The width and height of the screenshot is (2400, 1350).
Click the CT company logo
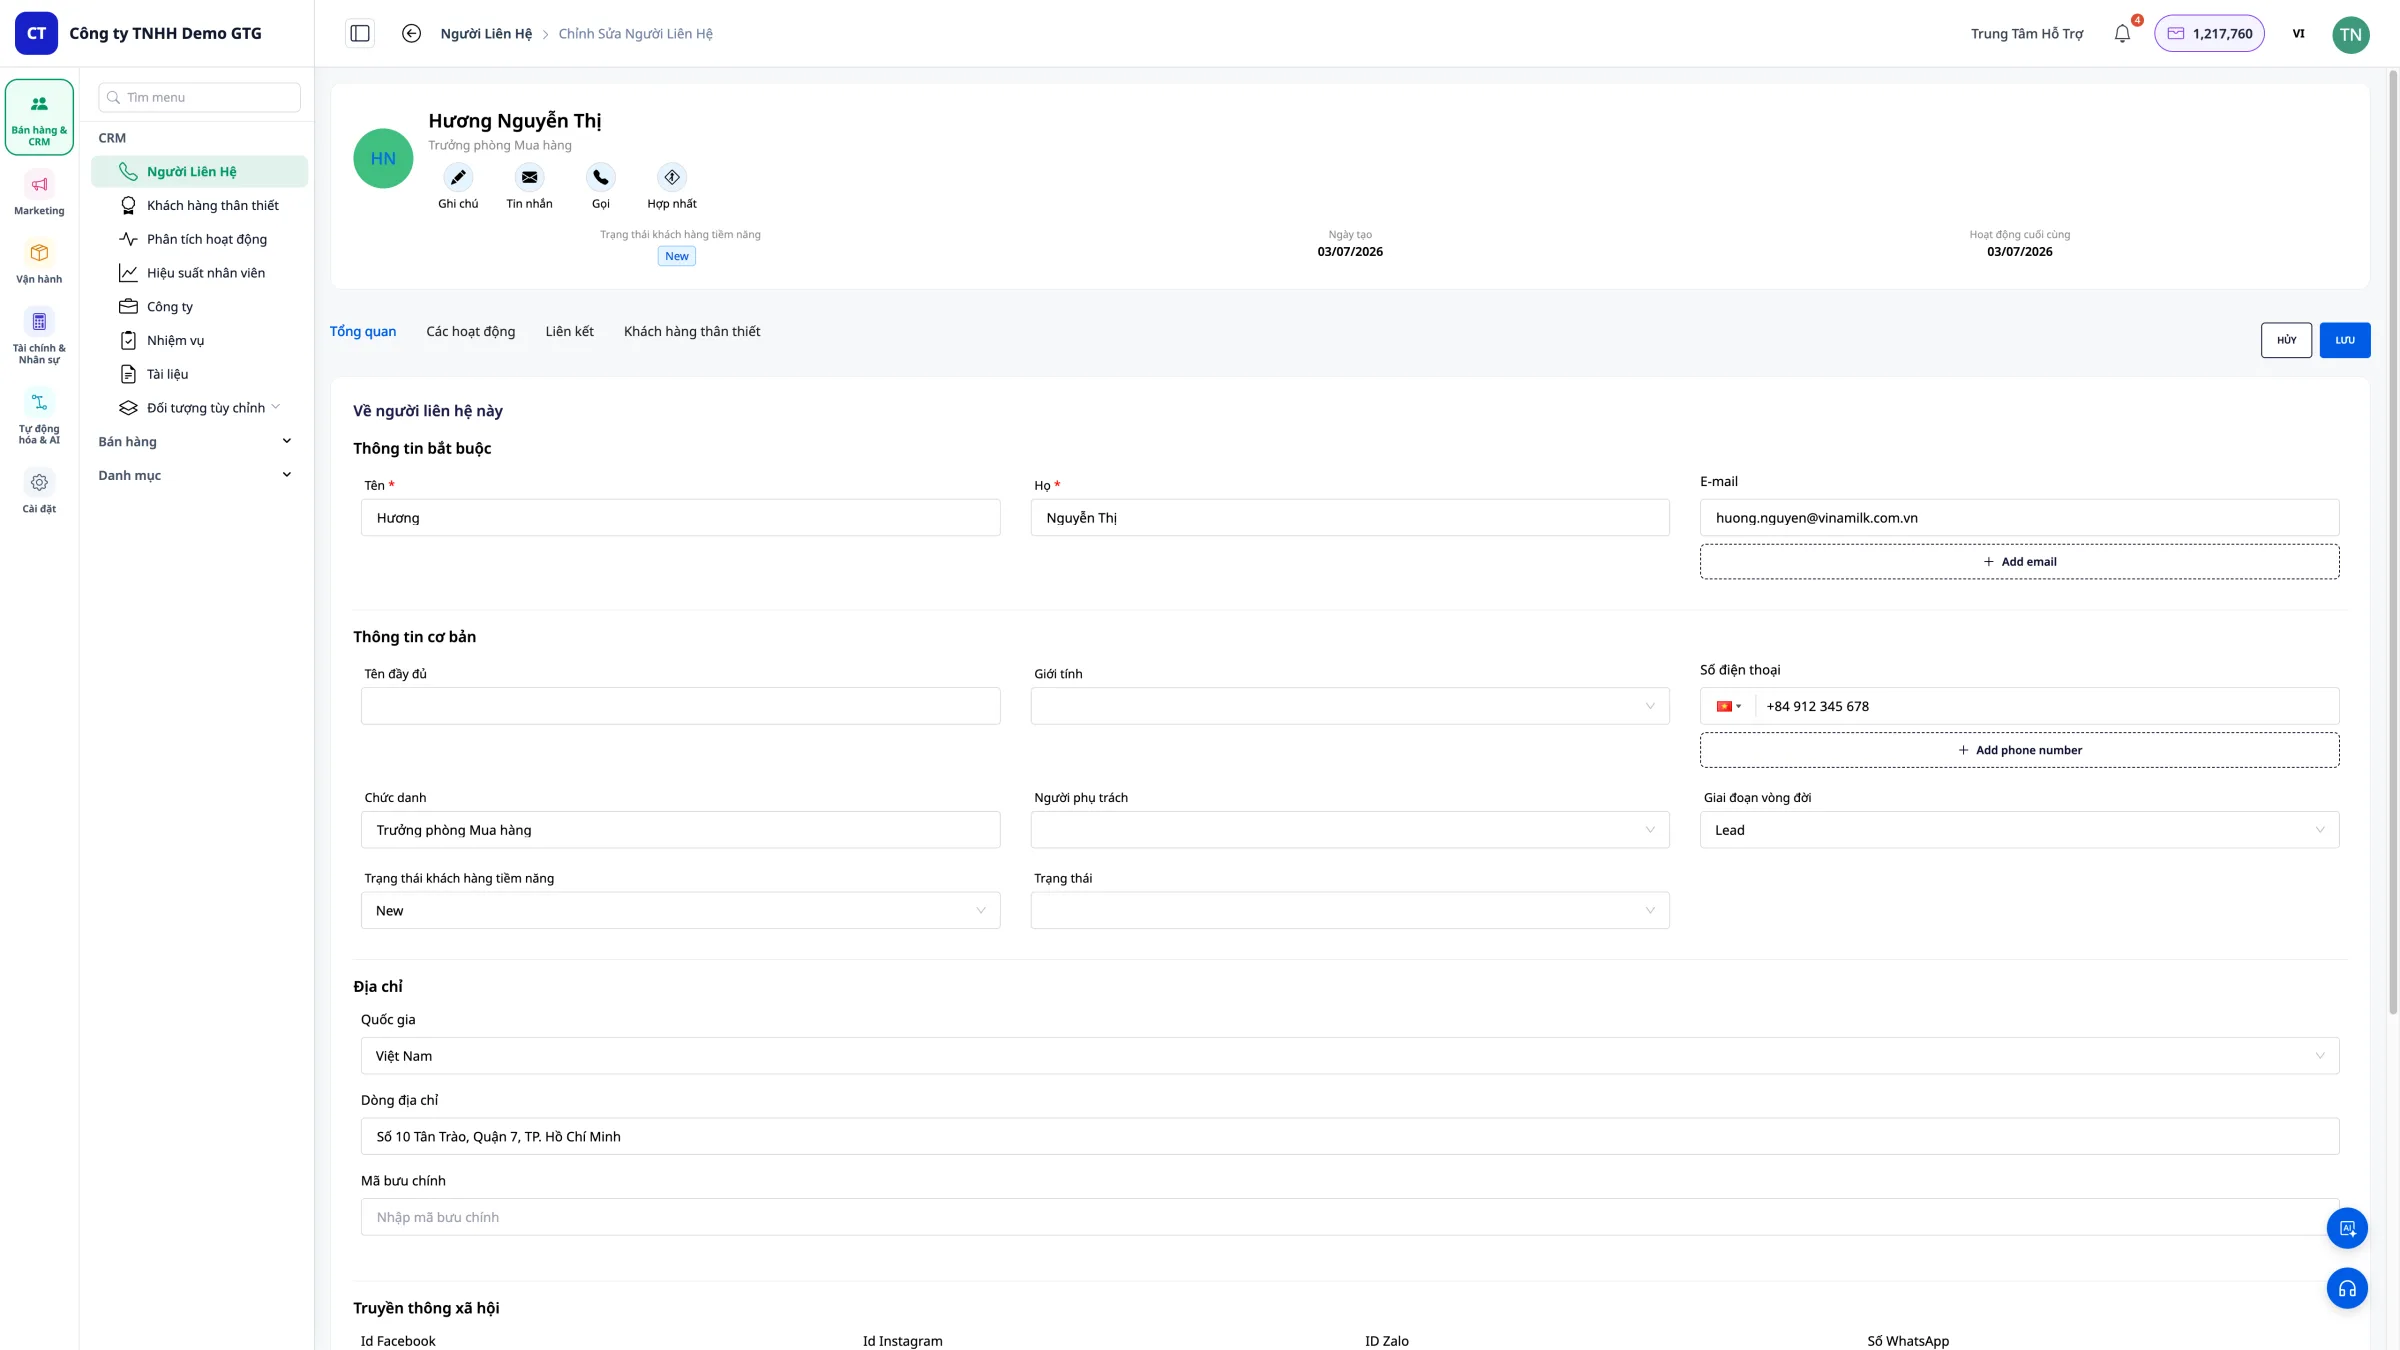36,33
